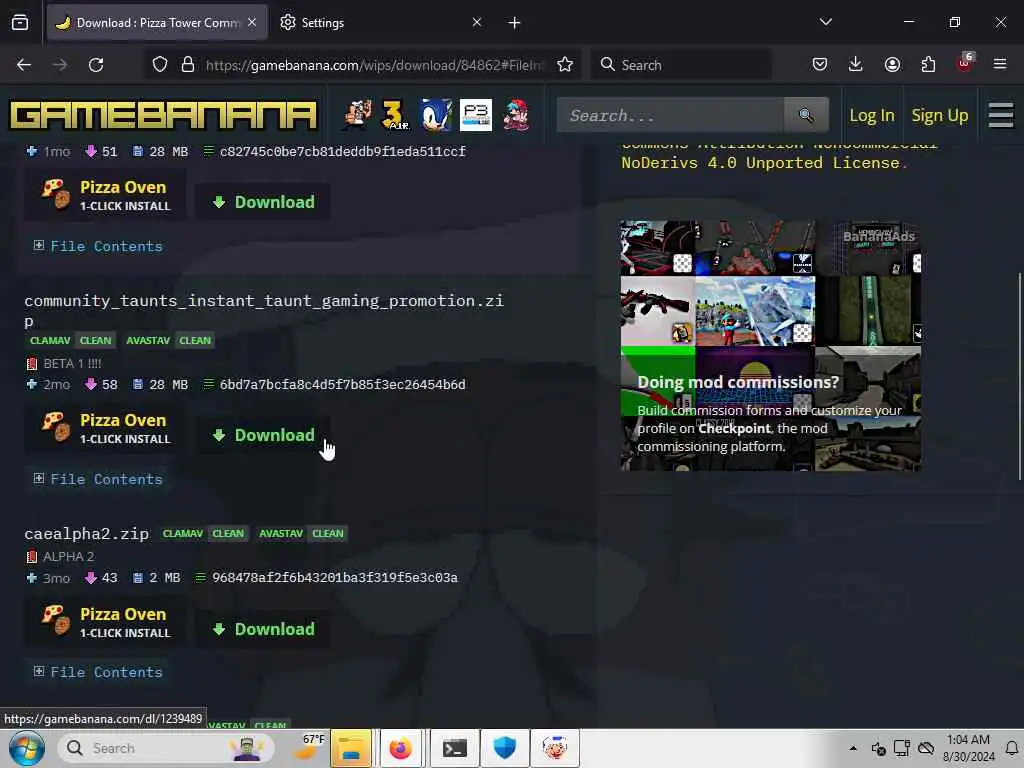The image size is (1024, 768).
Task: Expand File Contents for caealpha2.zip
Action: [x=98, y=672]
